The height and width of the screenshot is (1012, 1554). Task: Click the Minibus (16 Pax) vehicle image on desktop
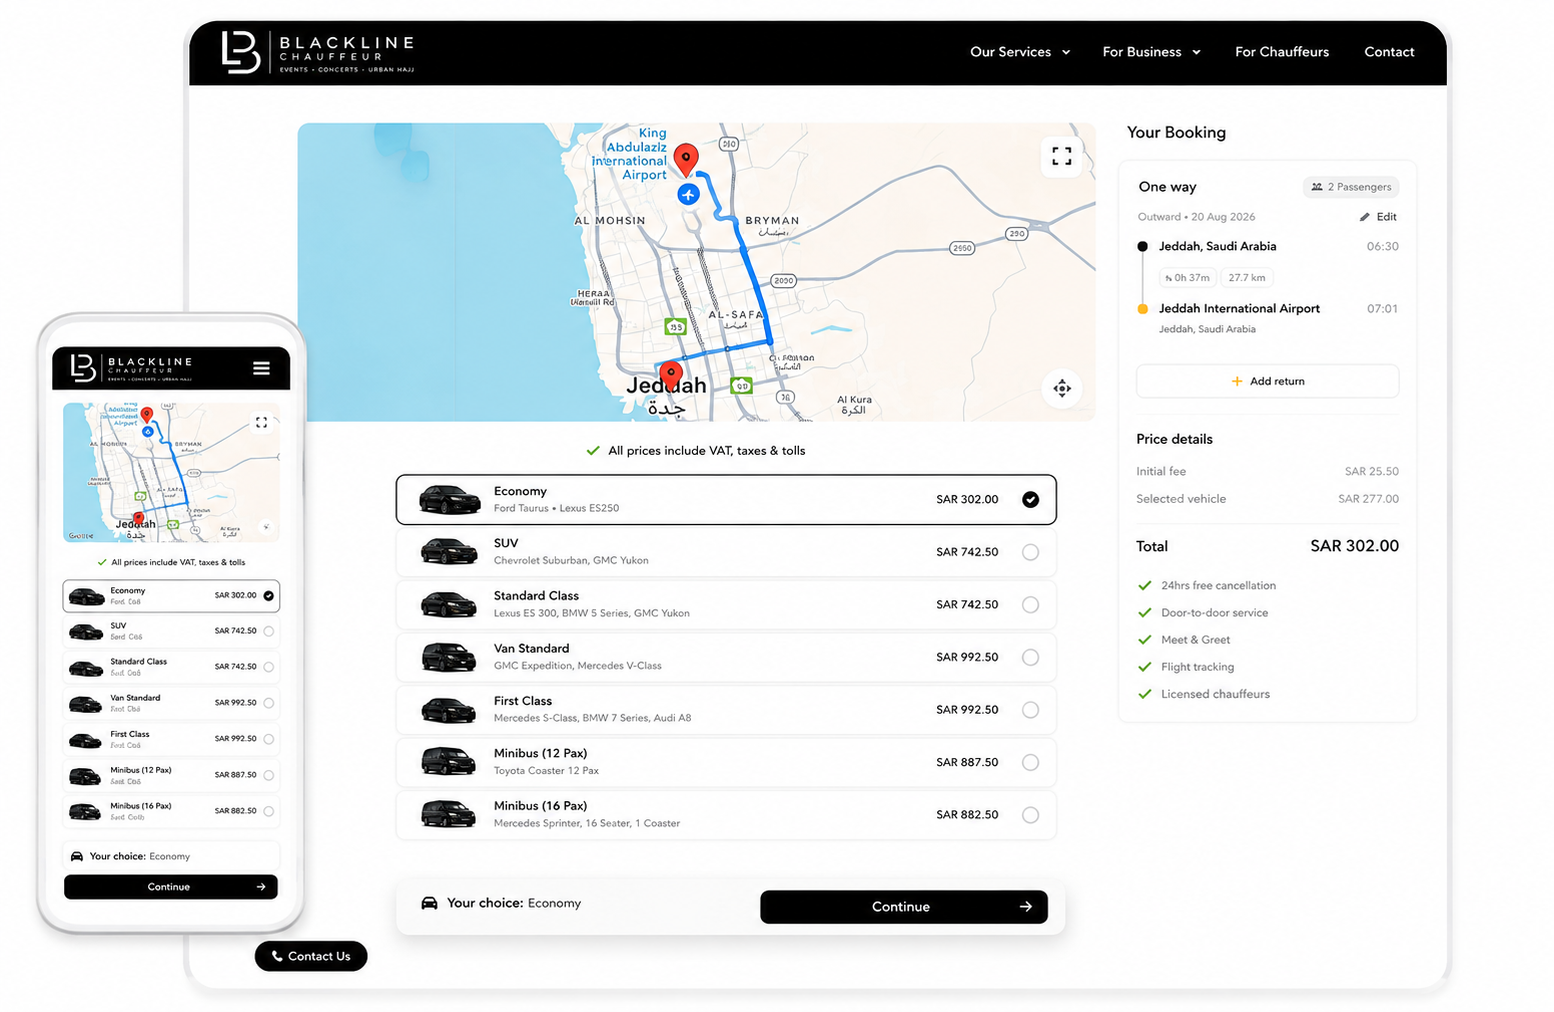[x=449, y=814]
